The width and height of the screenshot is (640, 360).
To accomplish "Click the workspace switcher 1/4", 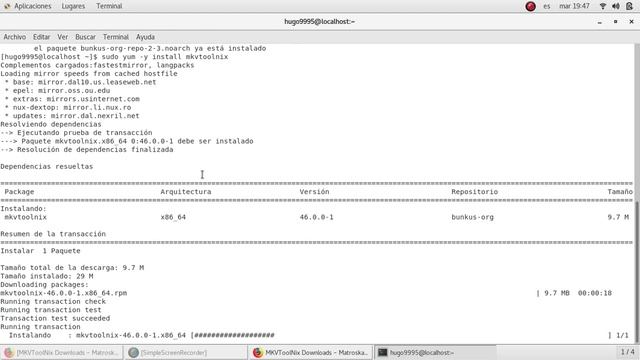I will click(x=627, y=352).
